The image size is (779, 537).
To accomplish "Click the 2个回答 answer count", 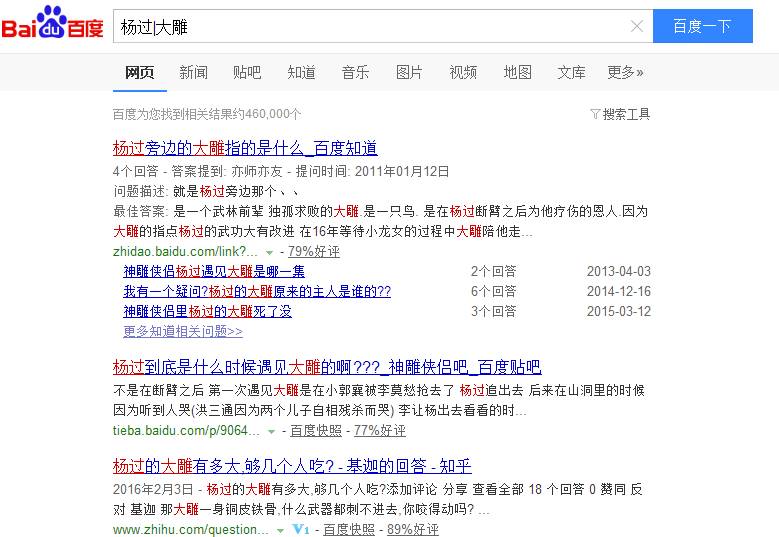I will tap(493, 271).
